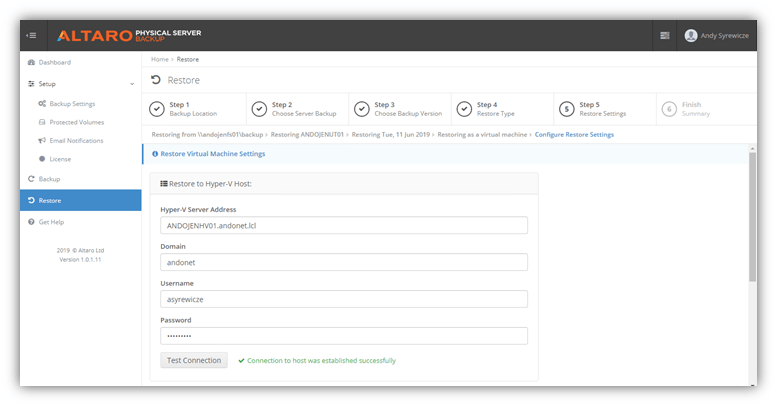Viewport: 777px width, 406px height.
Task: Click the Andy Syrewicze user avatar
Action: [691, 36]
